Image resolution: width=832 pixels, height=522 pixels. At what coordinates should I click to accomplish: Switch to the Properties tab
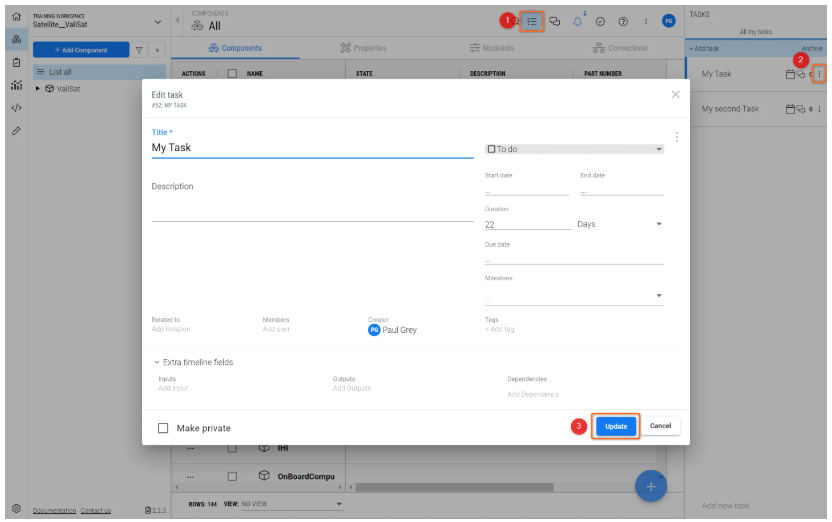[363, 48]
